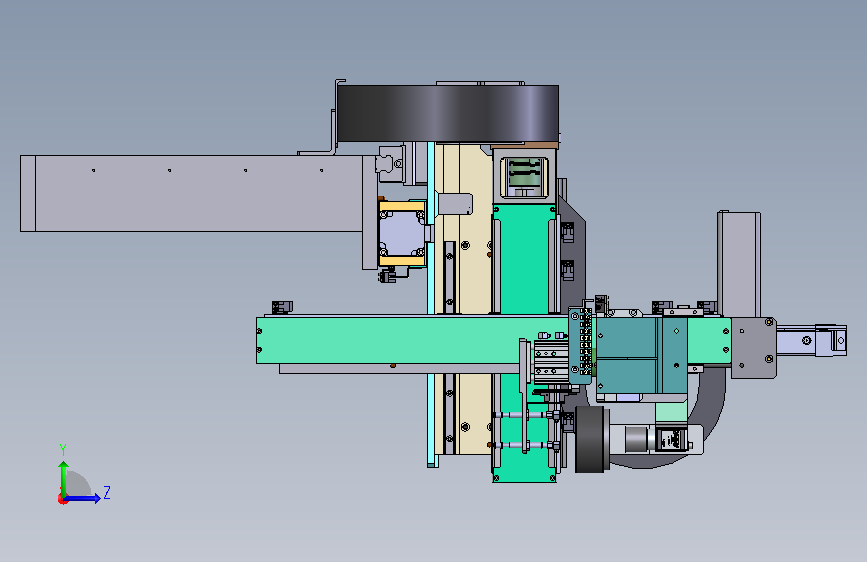This screenshot has height=562, width=867.
Task: Select the black roller wheel at the bottom
Action: 591,440
